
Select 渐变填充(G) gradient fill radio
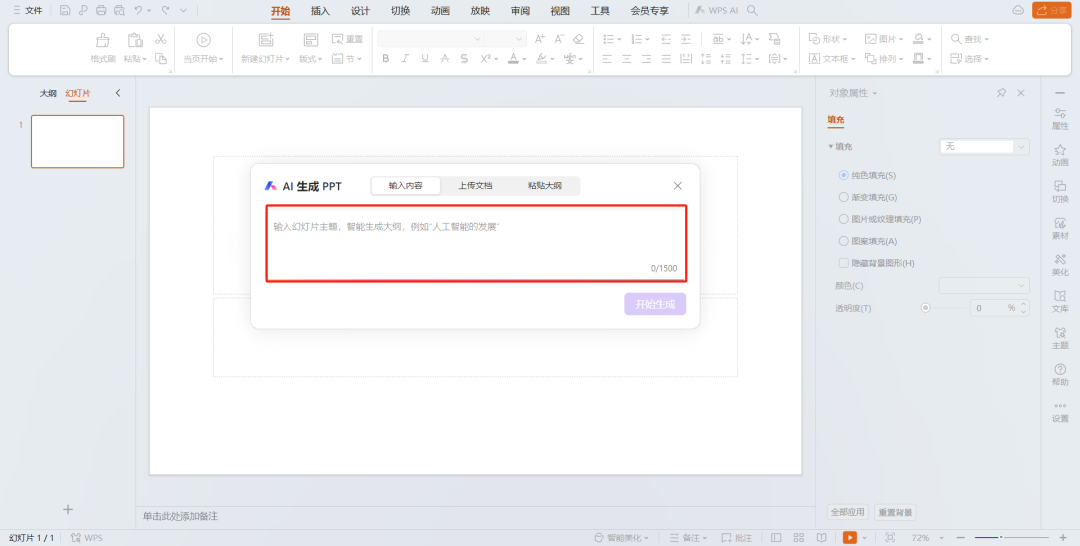tap(843, 197)
